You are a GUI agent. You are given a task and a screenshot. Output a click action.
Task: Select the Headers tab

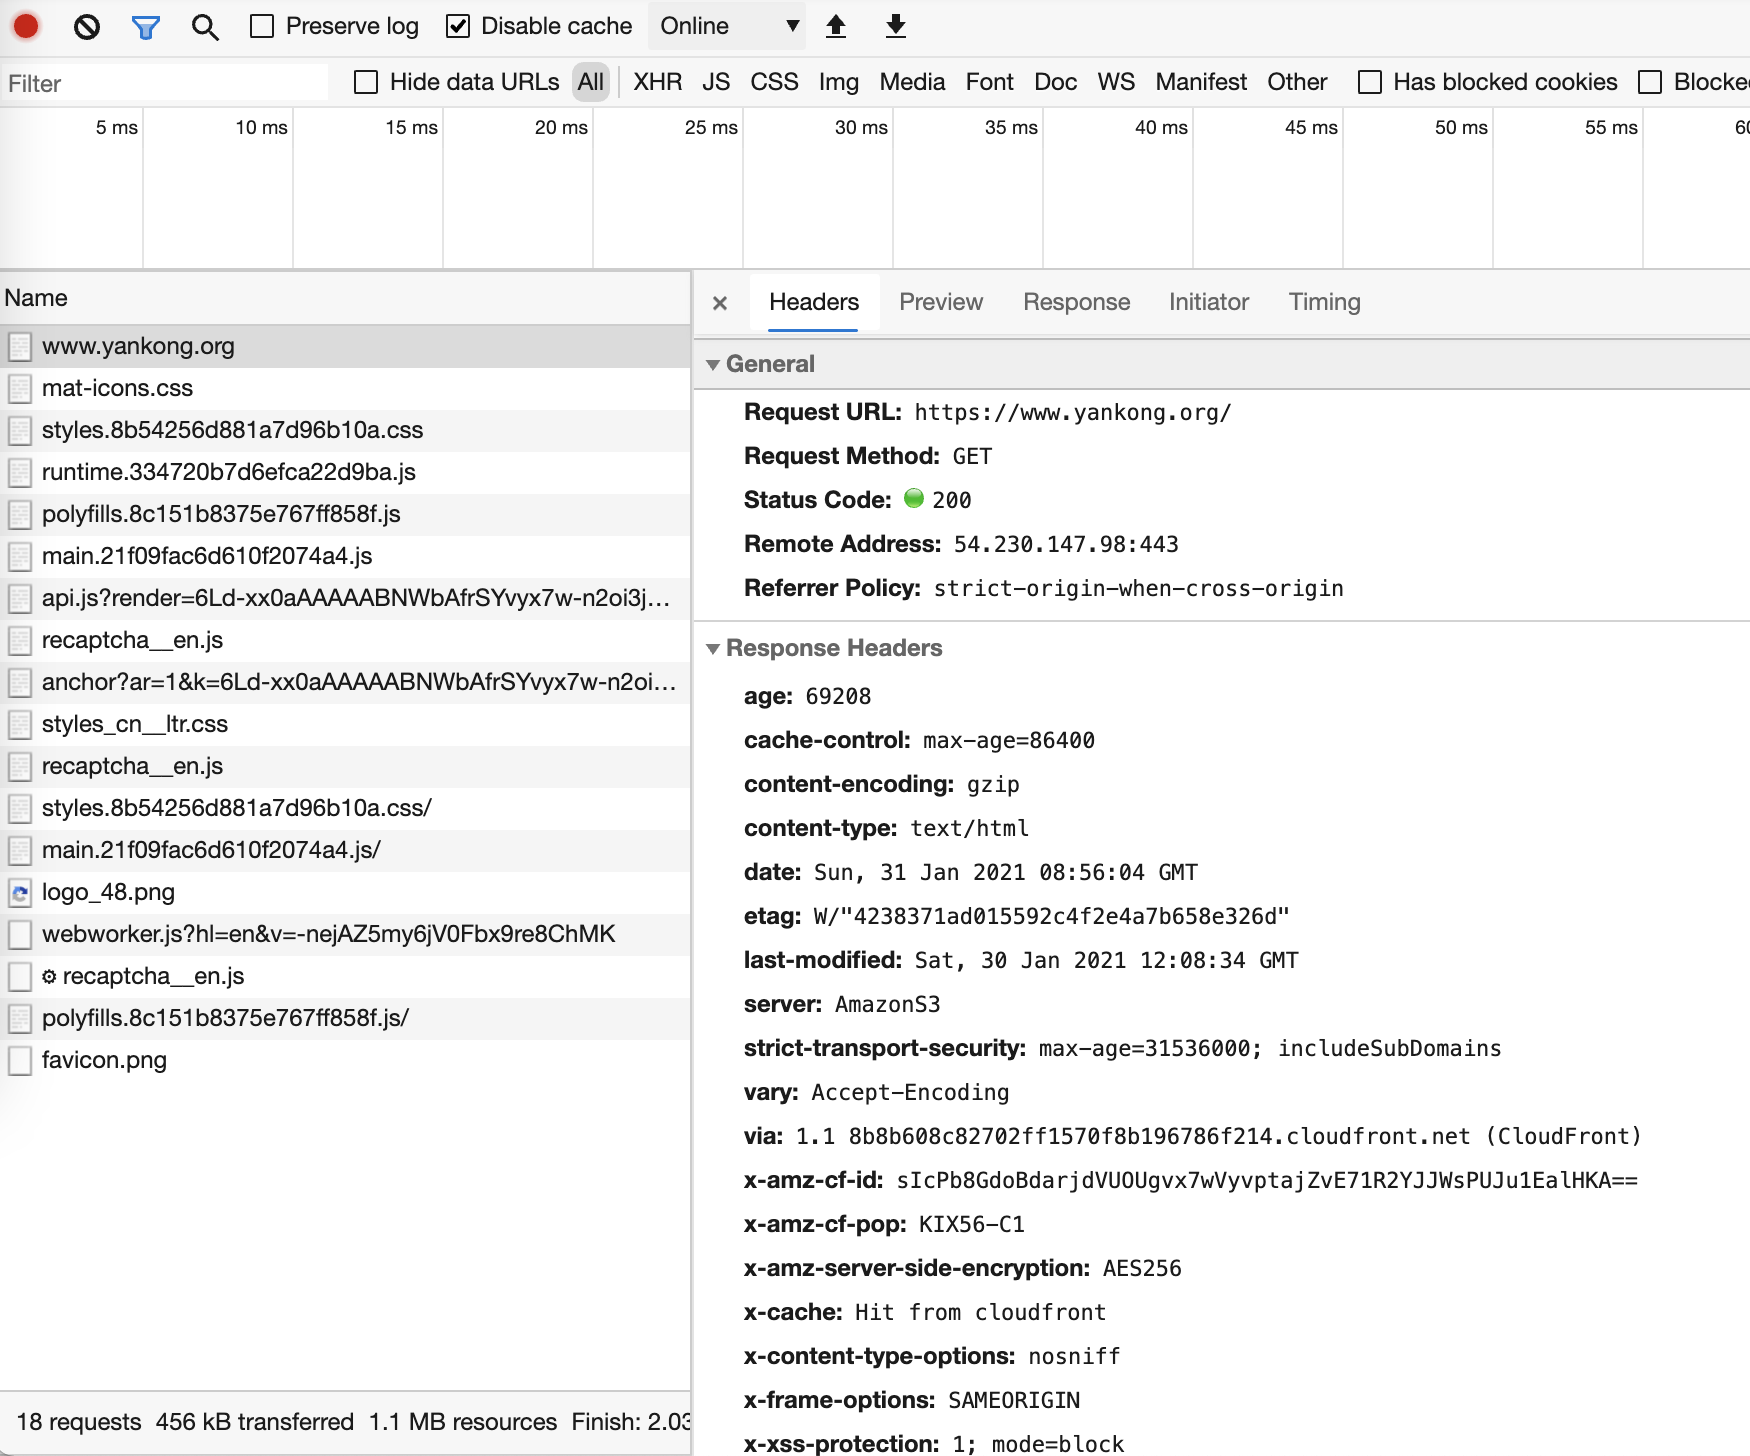[814, 302]
